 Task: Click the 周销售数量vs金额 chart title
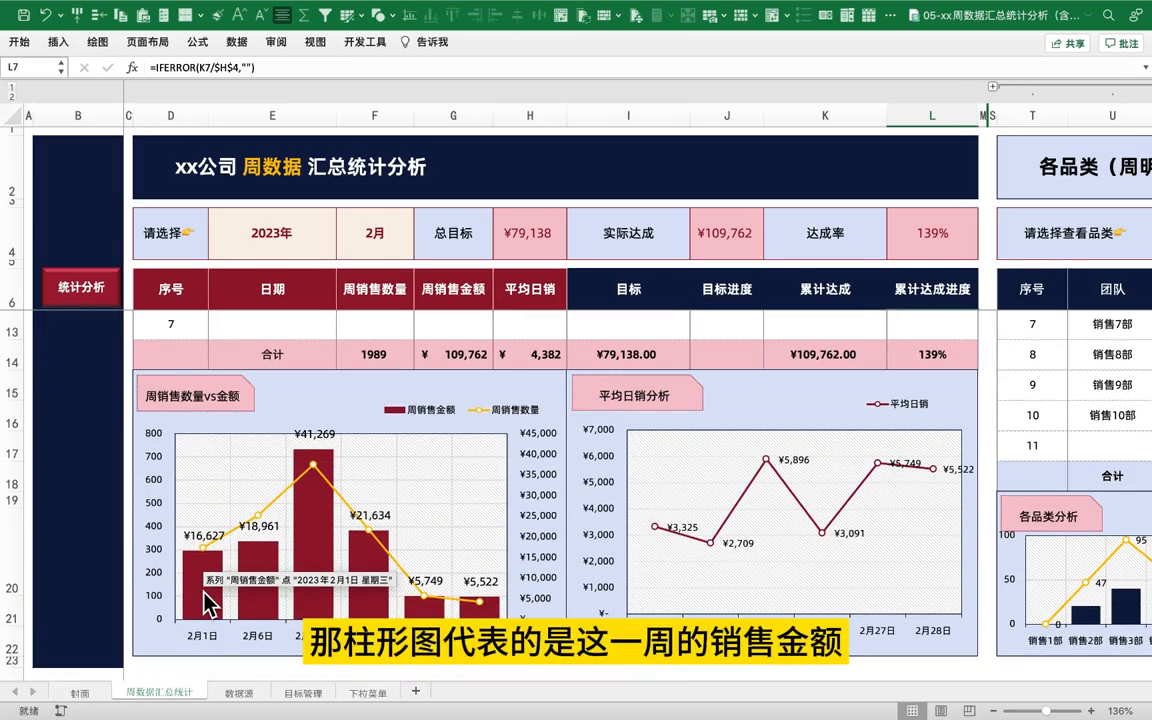tap(193, 396)
